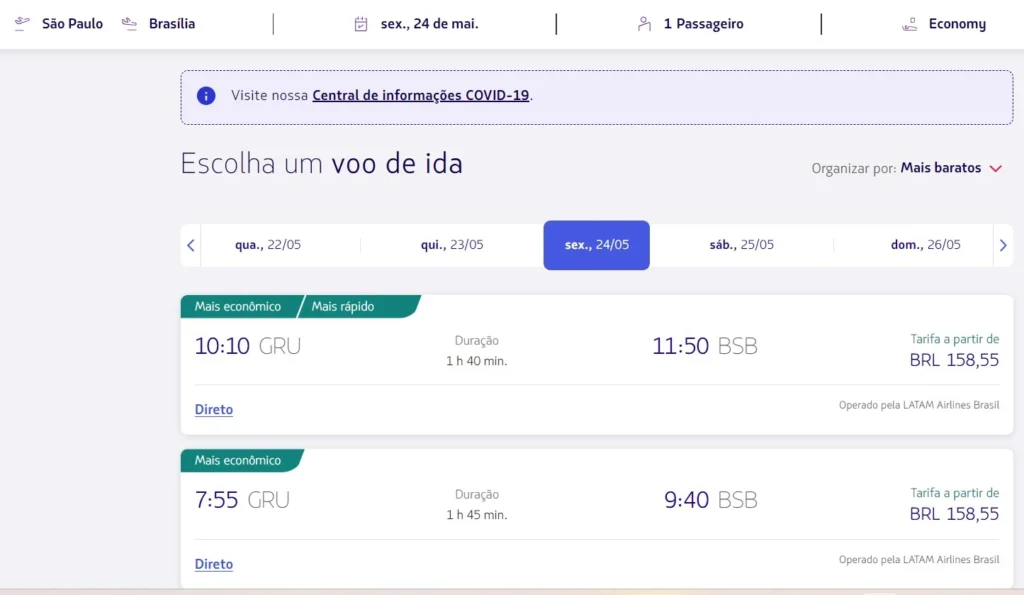This screenshot has width=1024, height=595.
Task: Open the 1 Passageiro selector
Action: (x=703, y=24)
